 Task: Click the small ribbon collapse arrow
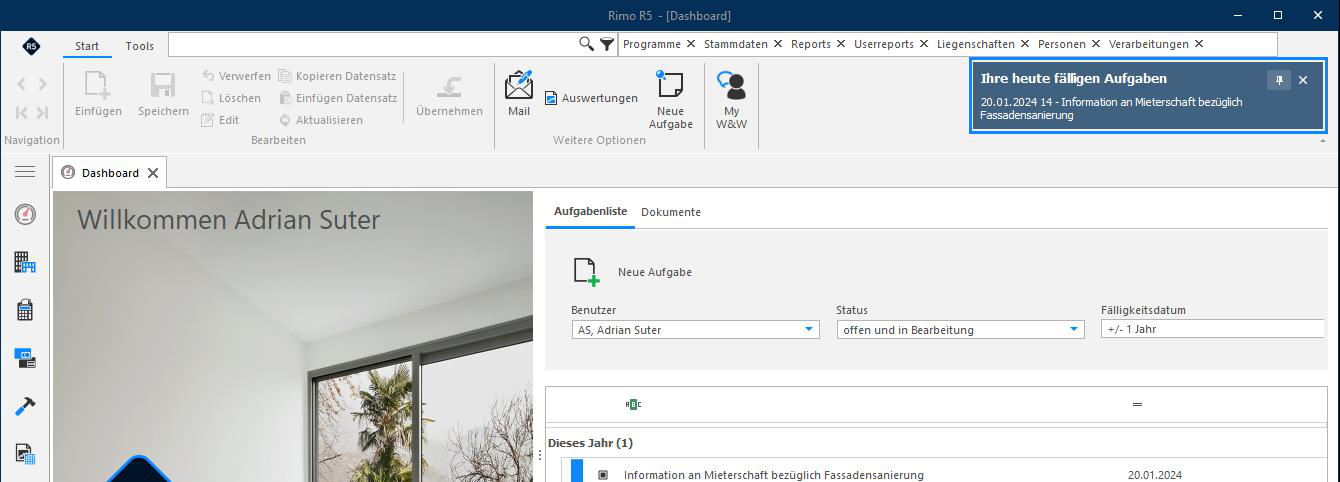click(x=1323, y=142)
